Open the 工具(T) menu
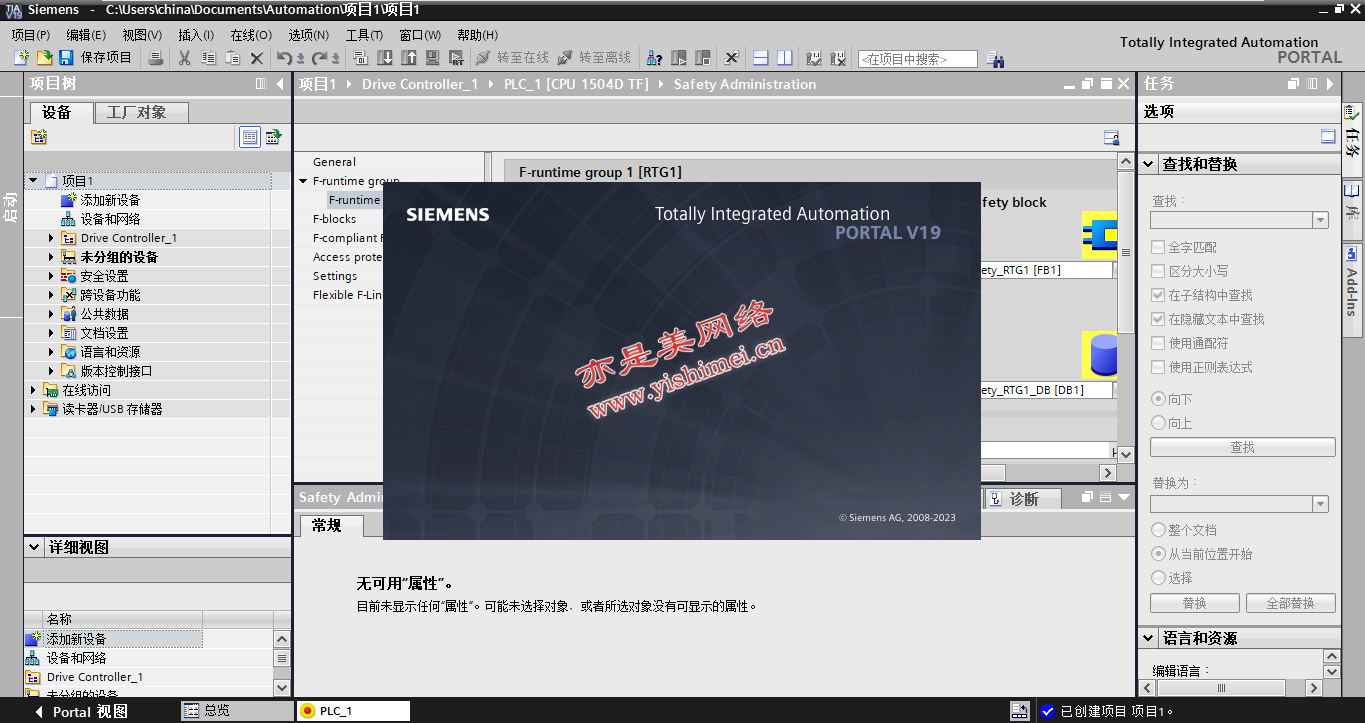The width and height of the screenshot is (1365, 723). [x=364, y=35]
